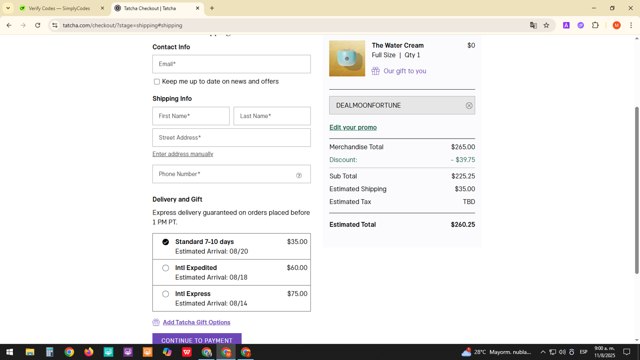Open the tab search dropdown arrow

[x=8, y=8]
